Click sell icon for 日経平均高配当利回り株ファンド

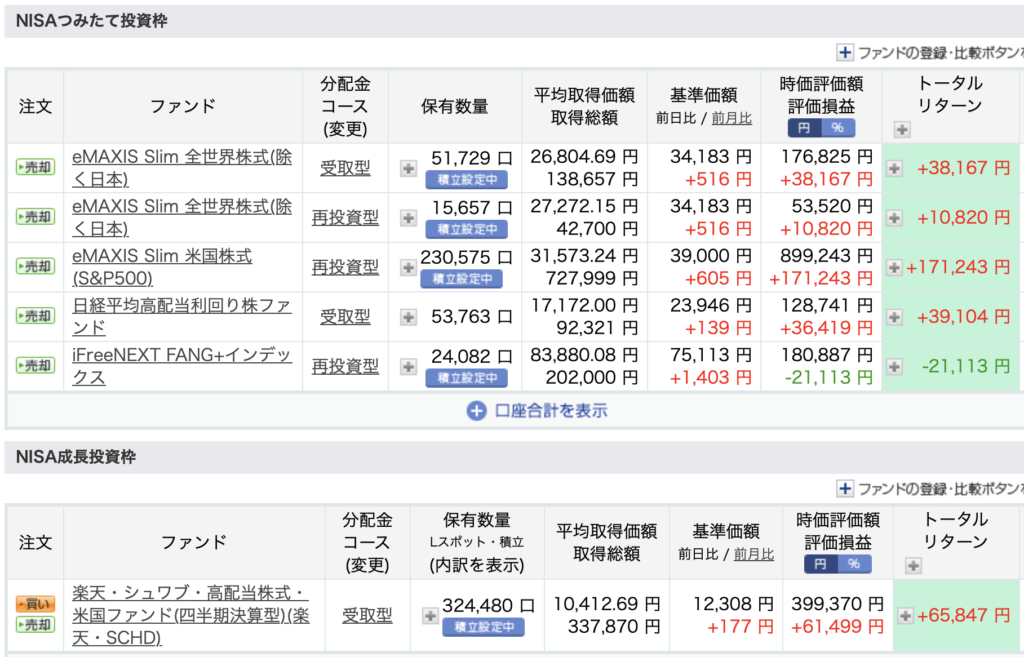pos(35,316)
